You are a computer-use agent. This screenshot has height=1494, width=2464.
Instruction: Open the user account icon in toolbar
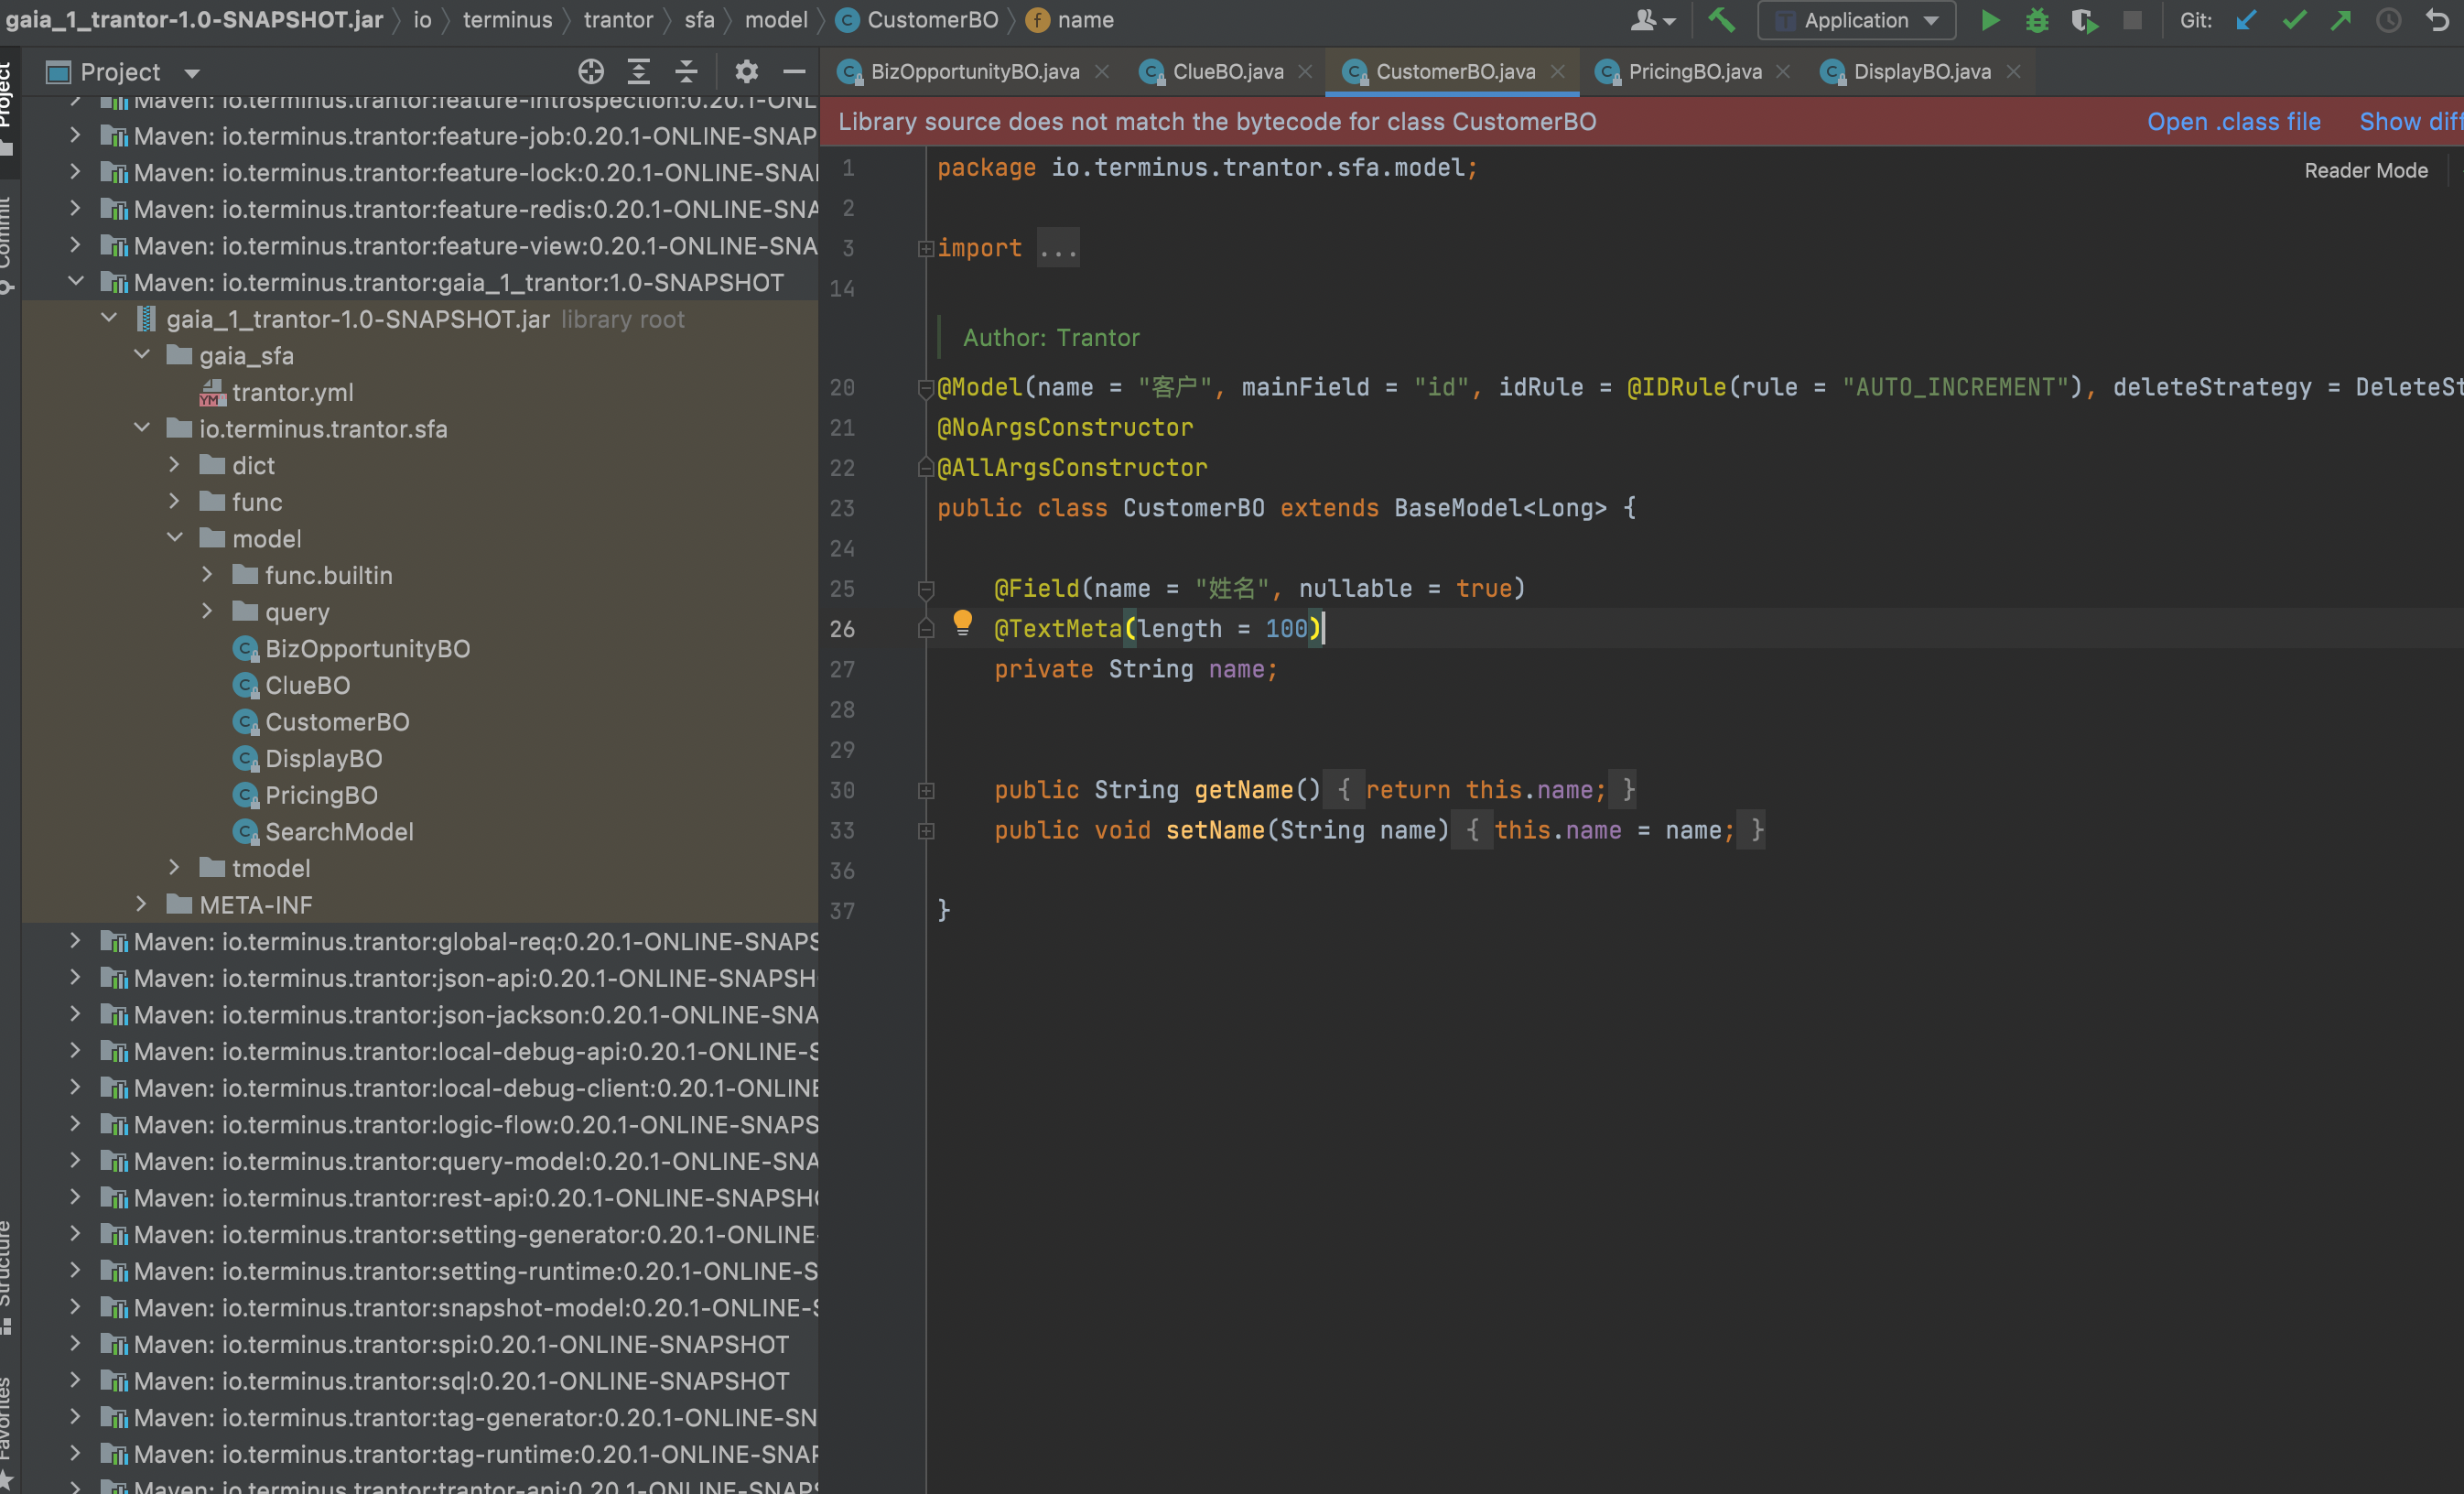(x=1652, y=20)
